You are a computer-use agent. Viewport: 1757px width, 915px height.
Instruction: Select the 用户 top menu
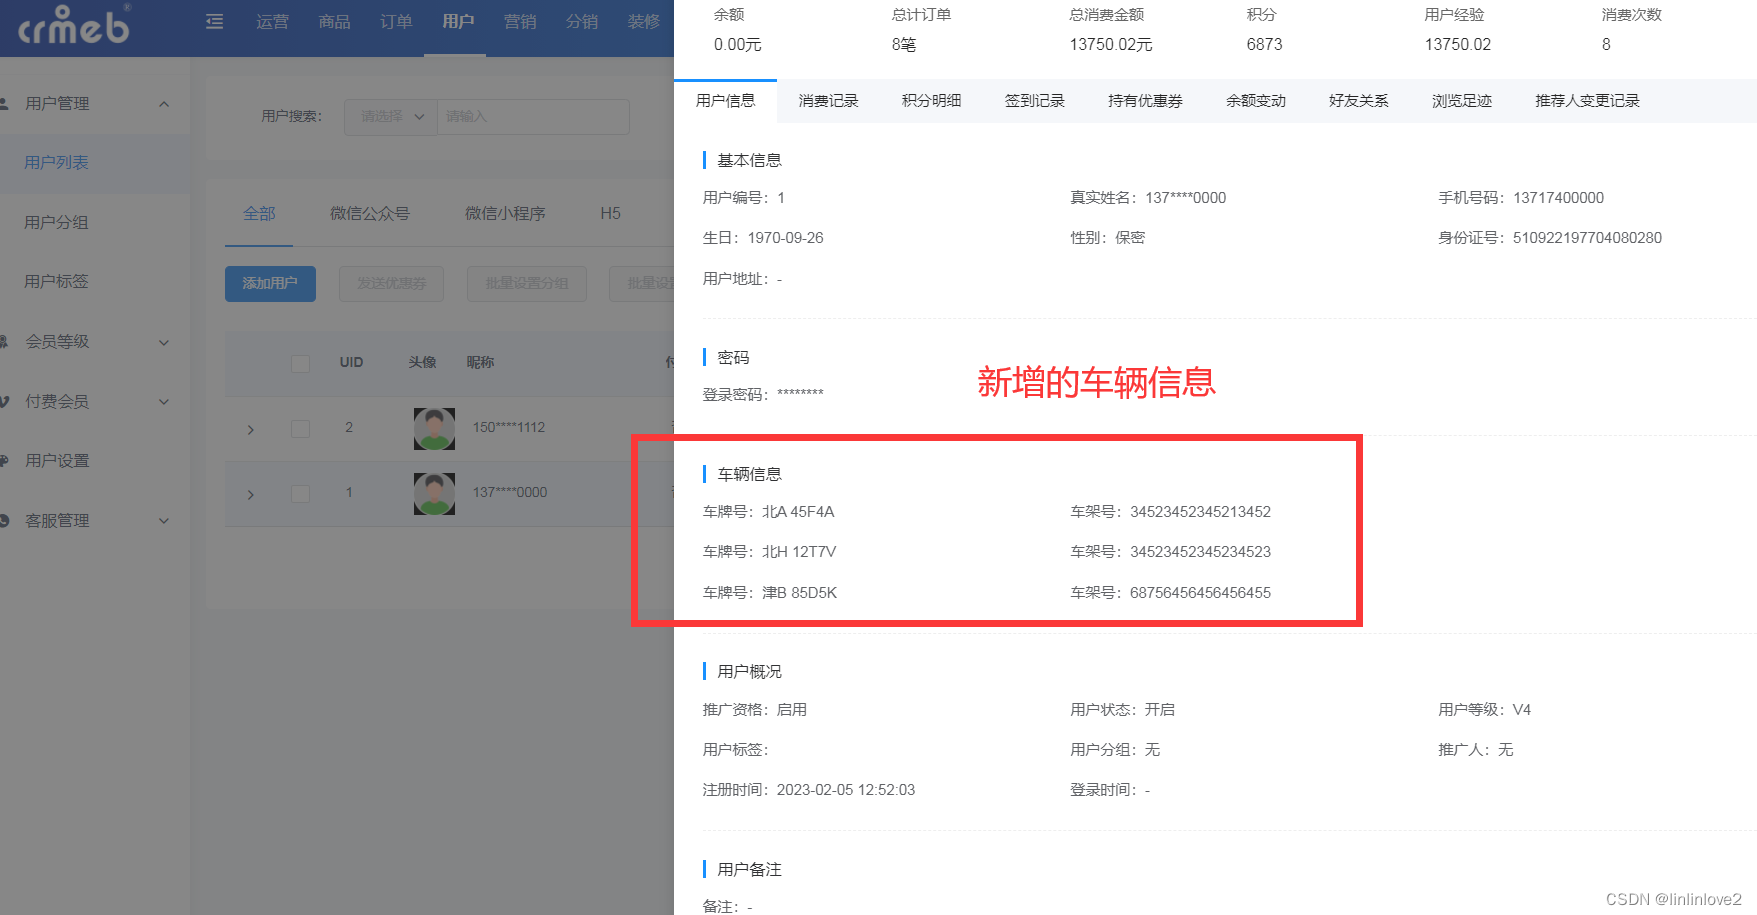click(x=458, y=21)
